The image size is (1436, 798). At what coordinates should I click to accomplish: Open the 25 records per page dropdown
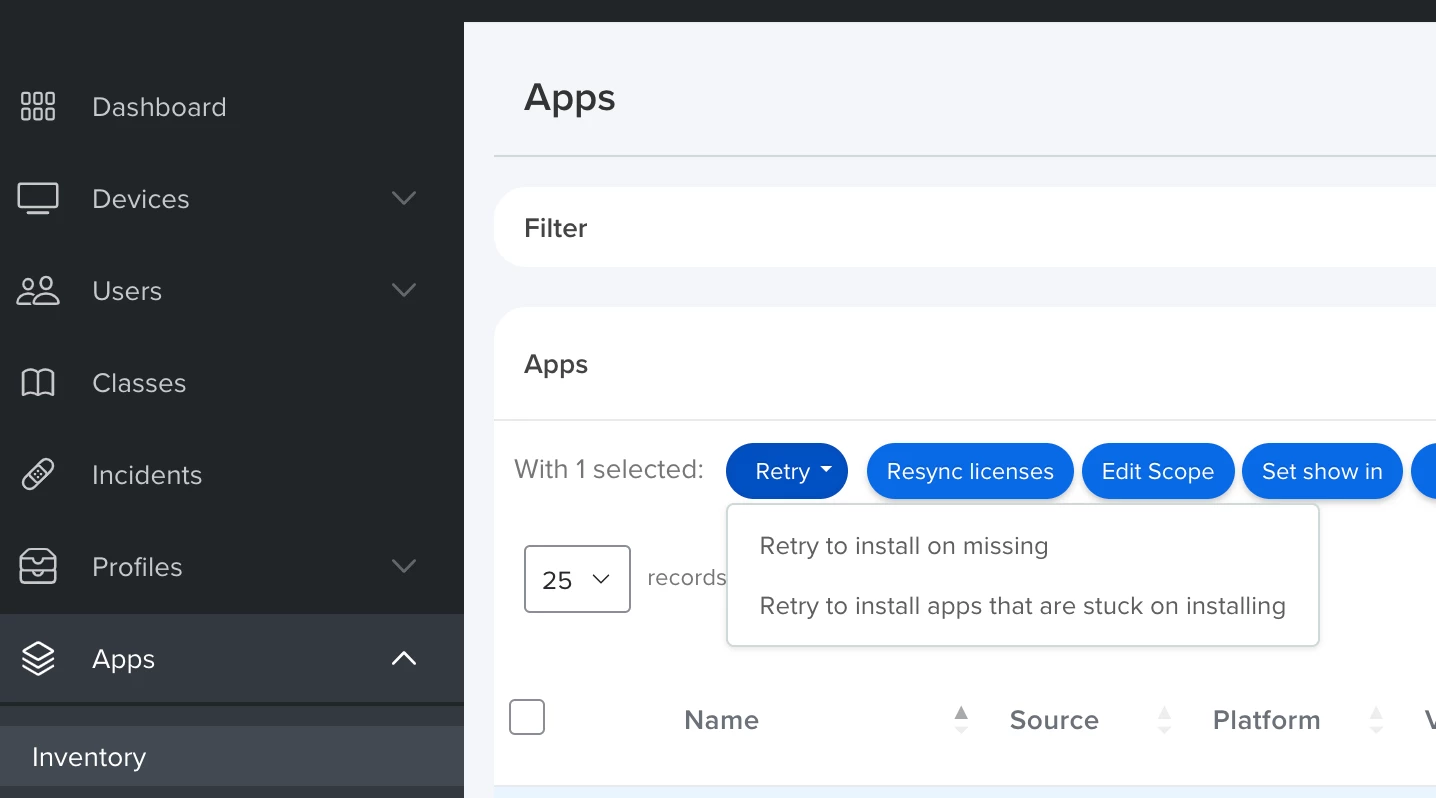(x=577, y=579)
